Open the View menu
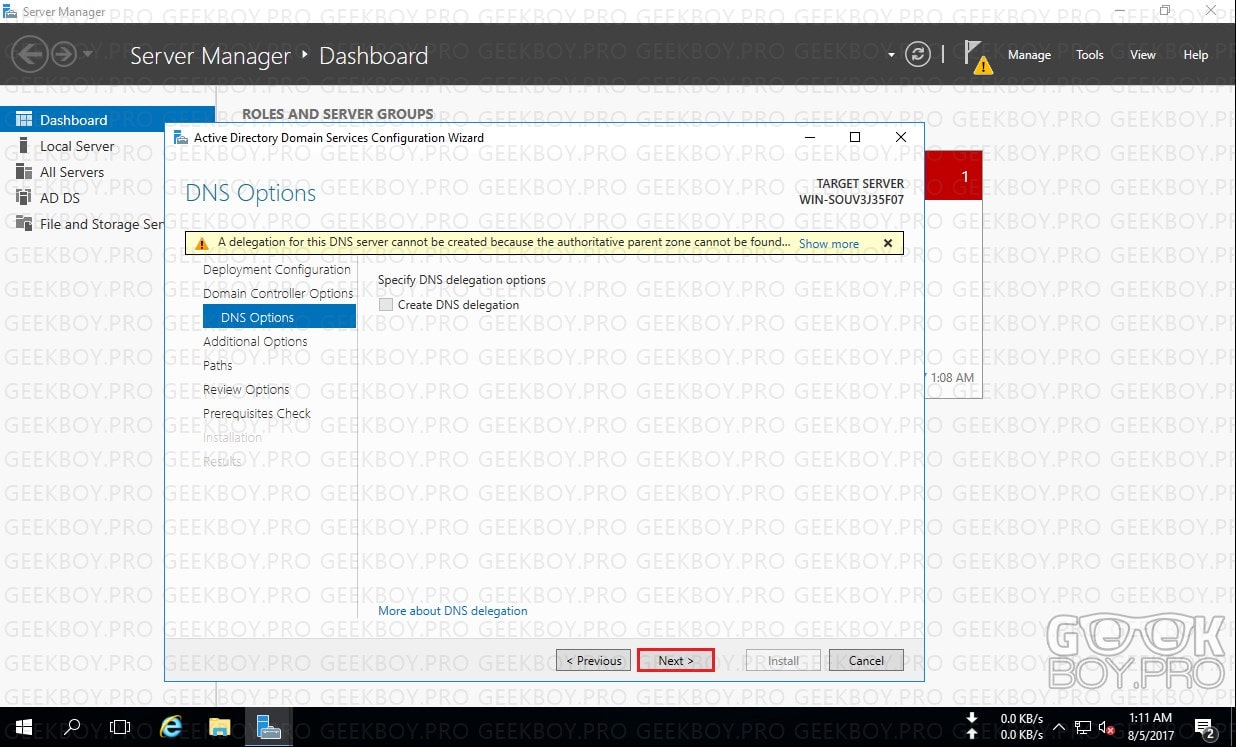This screenshot has height=747, width=1236. [1143, 55]
